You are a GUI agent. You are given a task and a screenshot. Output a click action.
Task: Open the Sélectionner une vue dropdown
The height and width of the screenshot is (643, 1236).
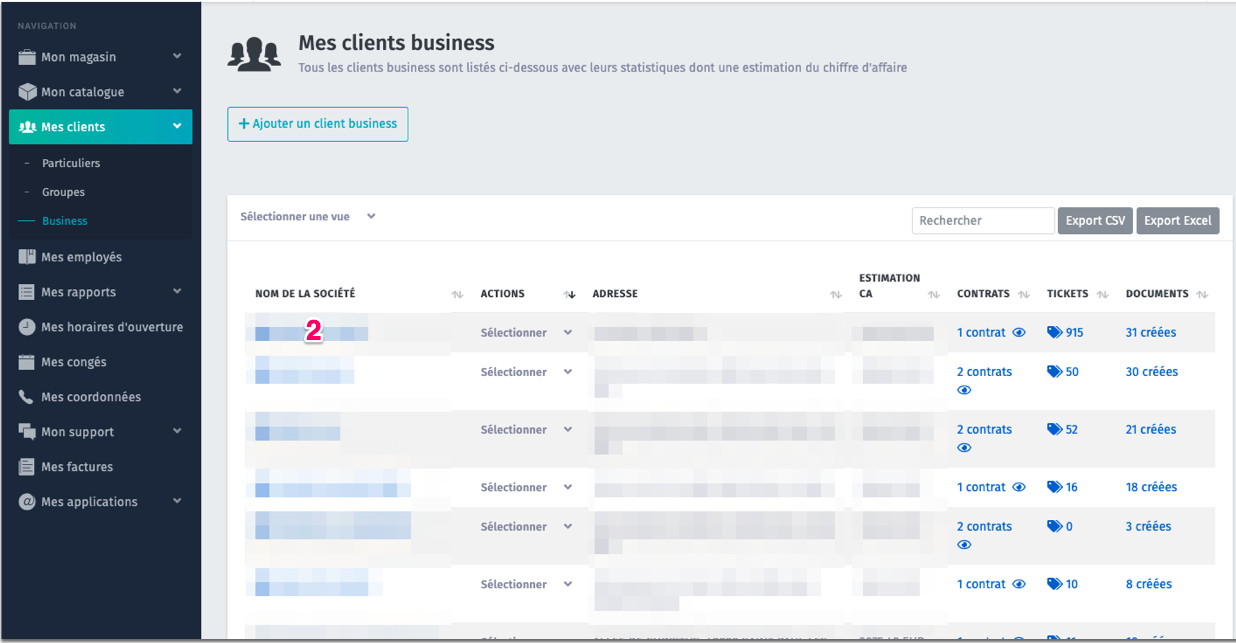[308, 216]
